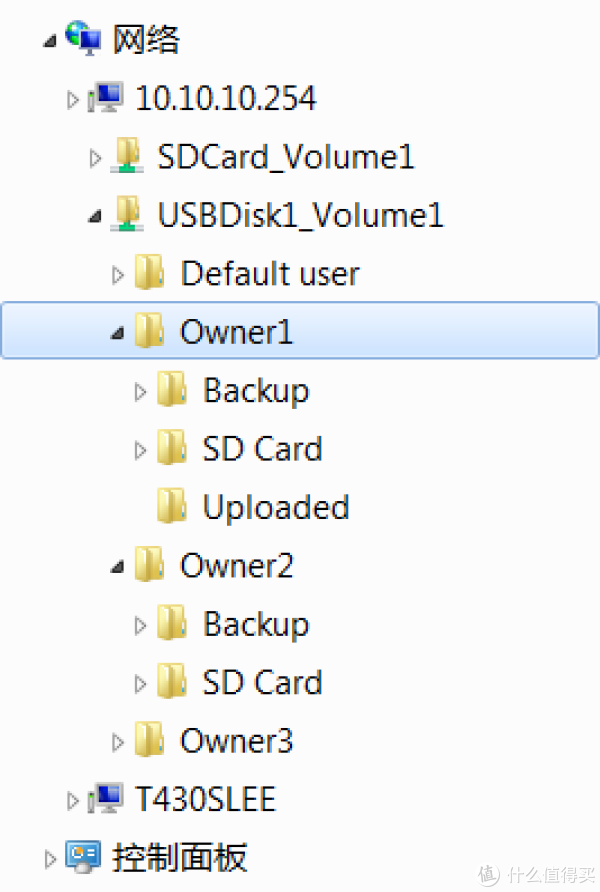
Task: Expand the Backup folder under Owner1
Action: tap(140, 391)
